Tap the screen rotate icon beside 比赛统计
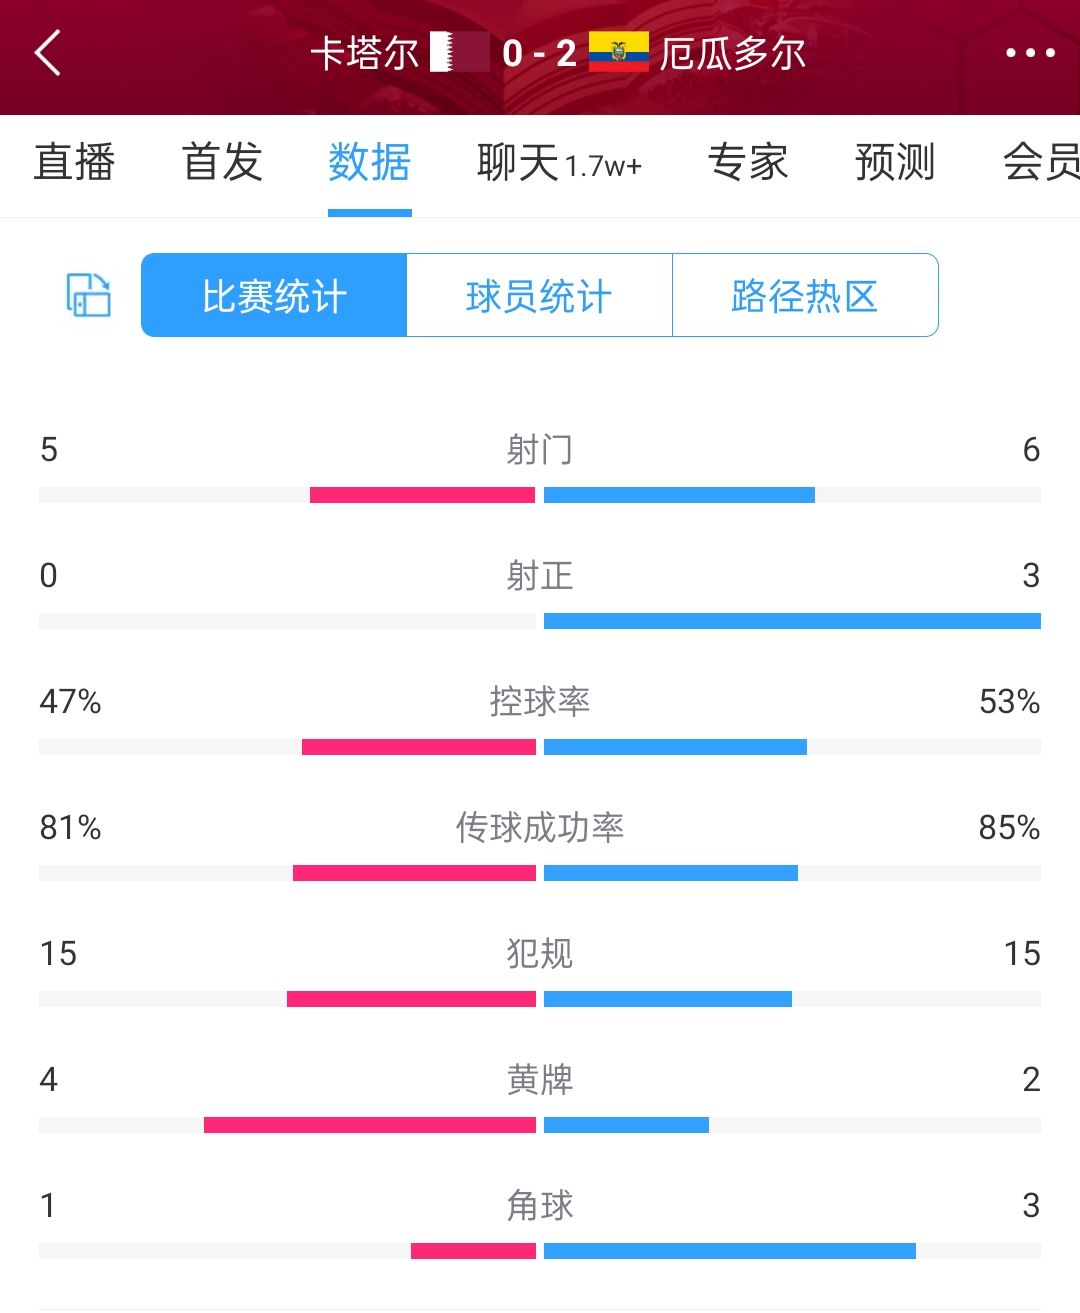Viewport: 1080px width, 1313px height. pos(88,295)
